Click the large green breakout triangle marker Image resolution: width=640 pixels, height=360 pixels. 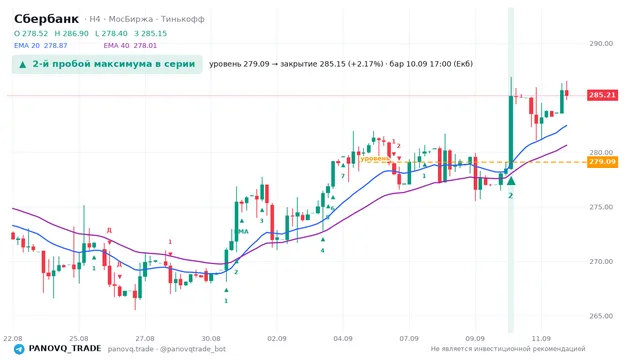tap(511, 180)
